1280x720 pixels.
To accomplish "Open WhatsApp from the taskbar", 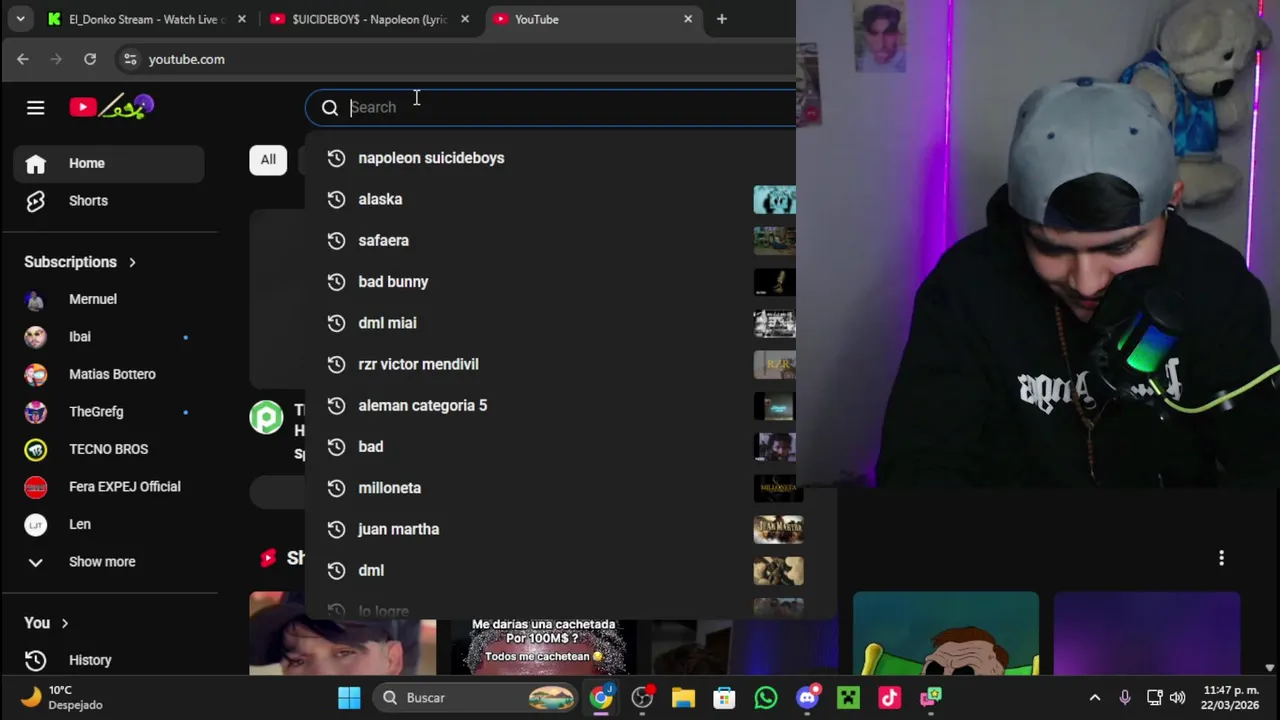I will 766,697.
